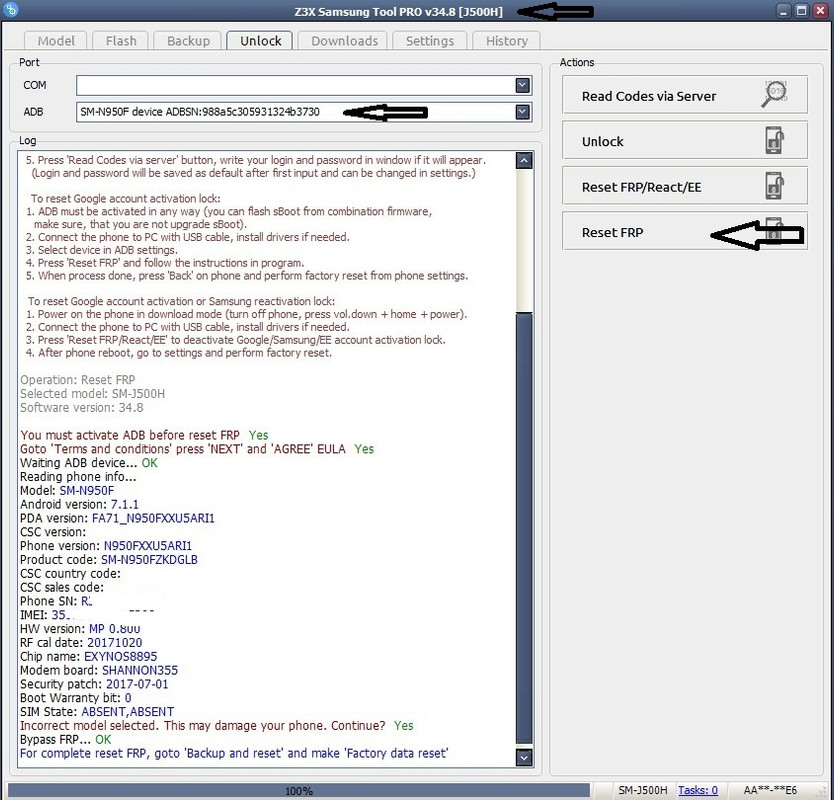
Task: Click the Reset FRP/React/EE button
Action: pos(685,186)
